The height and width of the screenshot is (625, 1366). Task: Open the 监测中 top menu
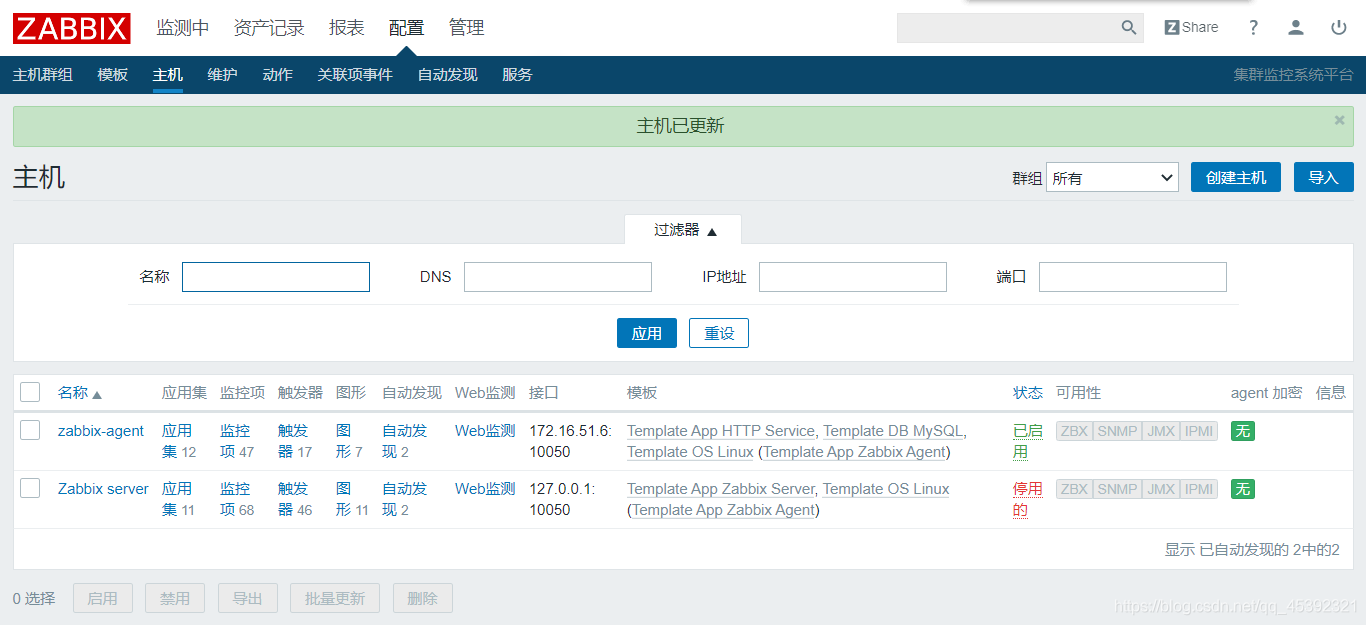(183, 28)
